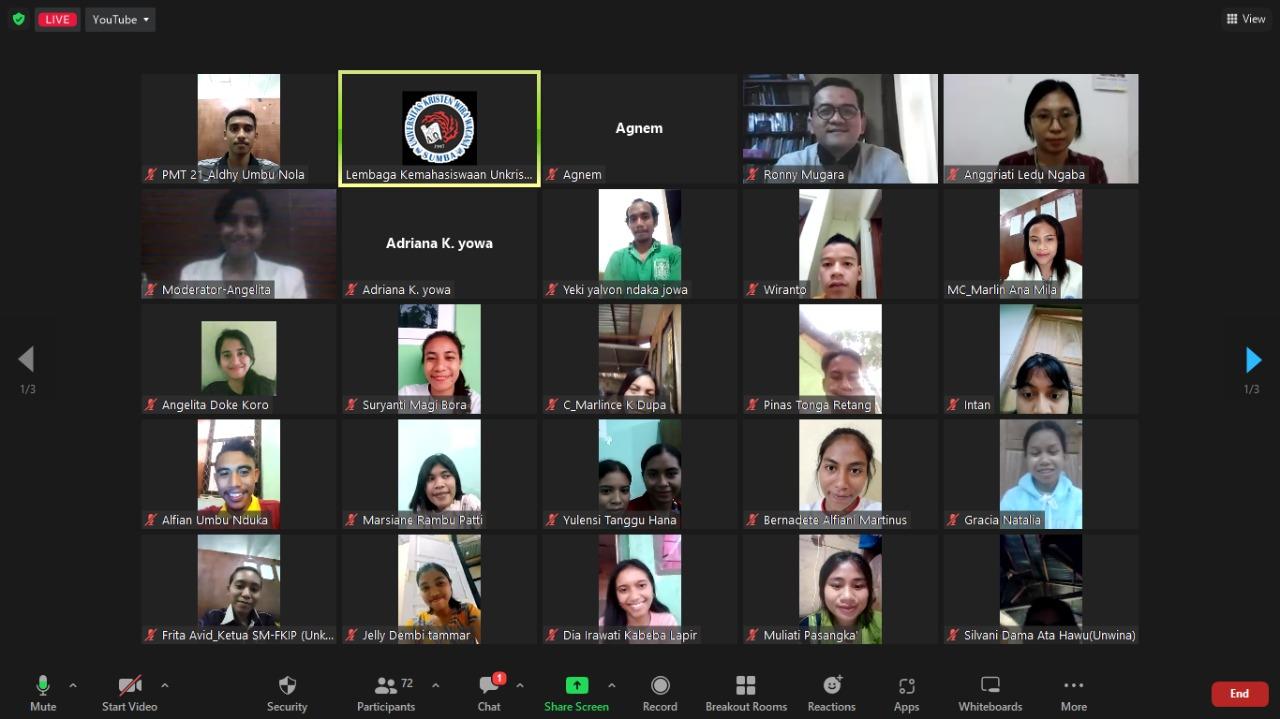This screenshot has width=1280, height=719.
Task: Select Ronny Mugara's video tile
Action: coord(840,128)
